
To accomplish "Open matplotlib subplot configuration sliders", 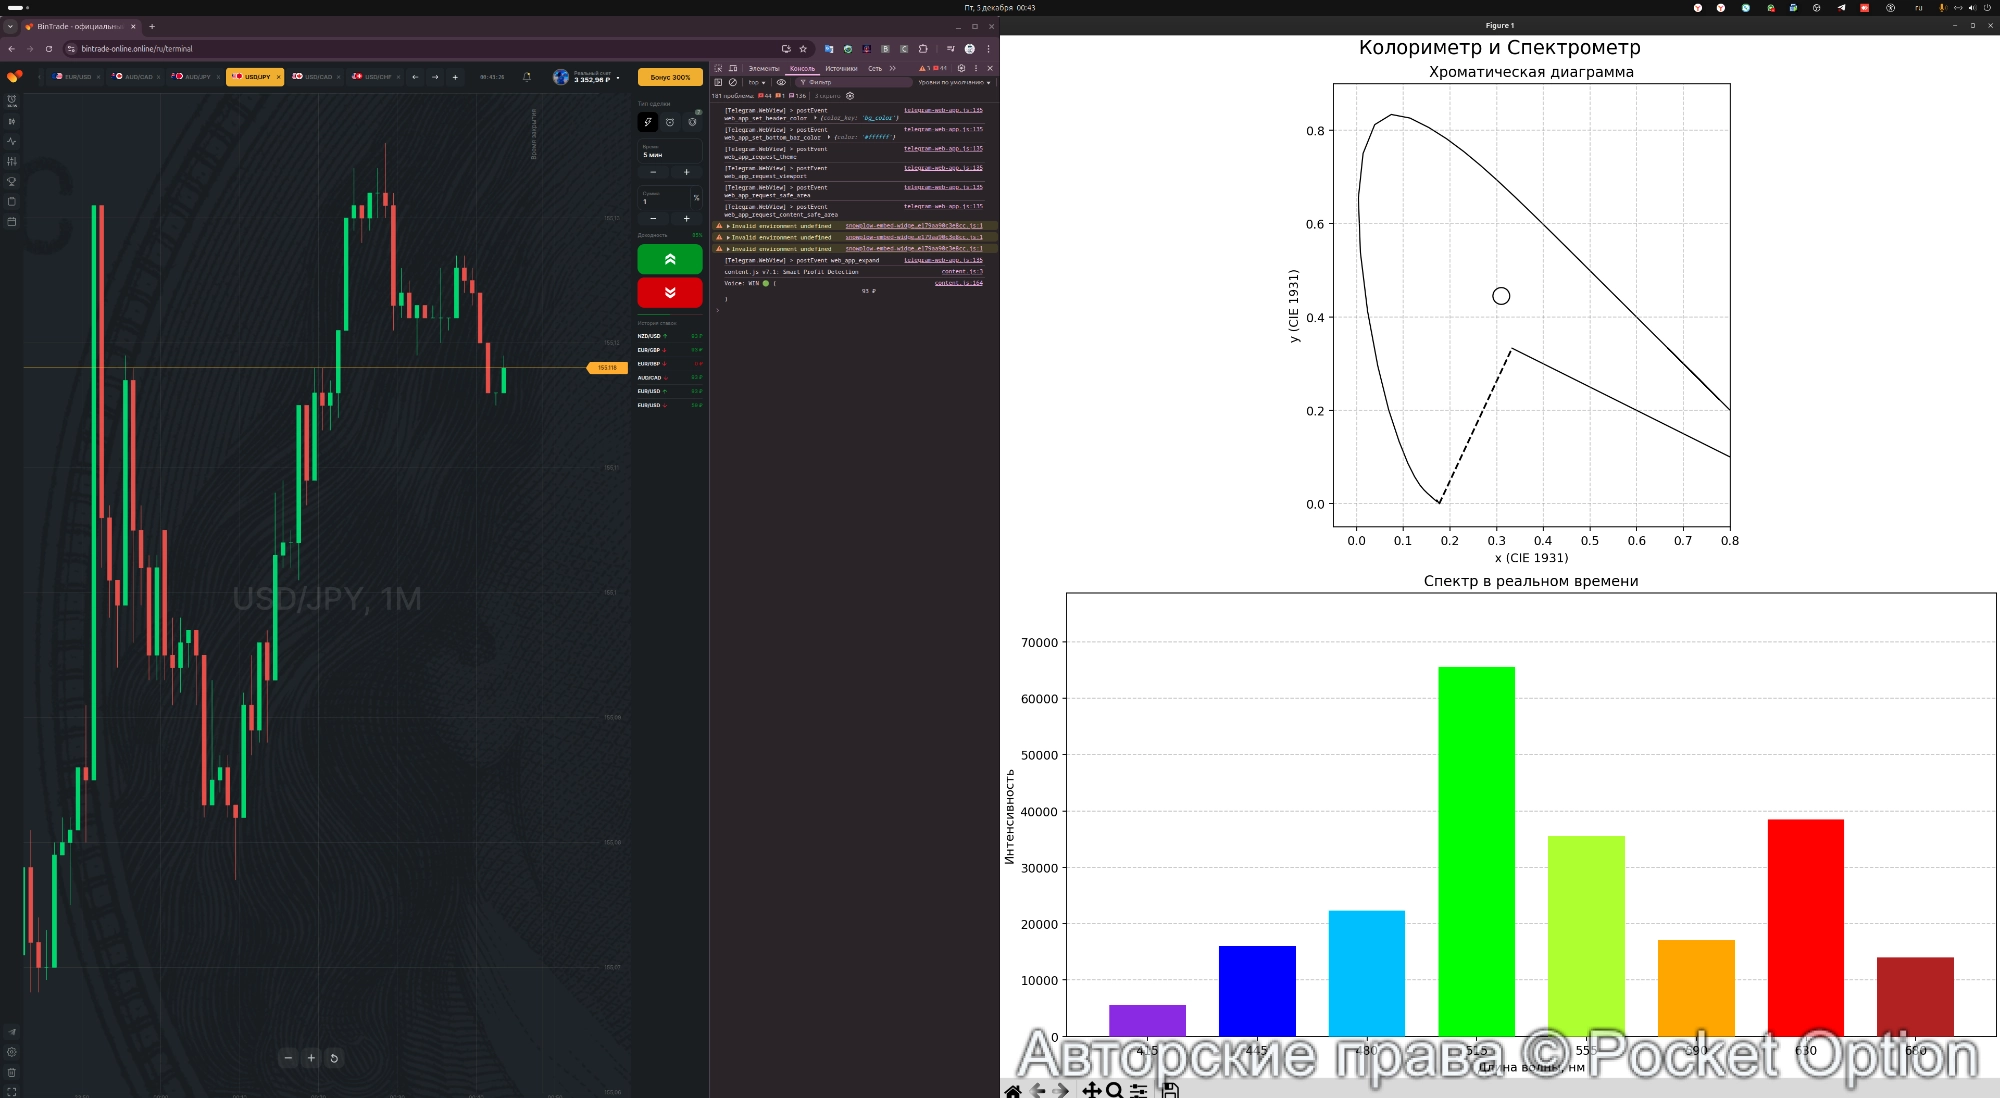I will click(x=1139, y=1090).
